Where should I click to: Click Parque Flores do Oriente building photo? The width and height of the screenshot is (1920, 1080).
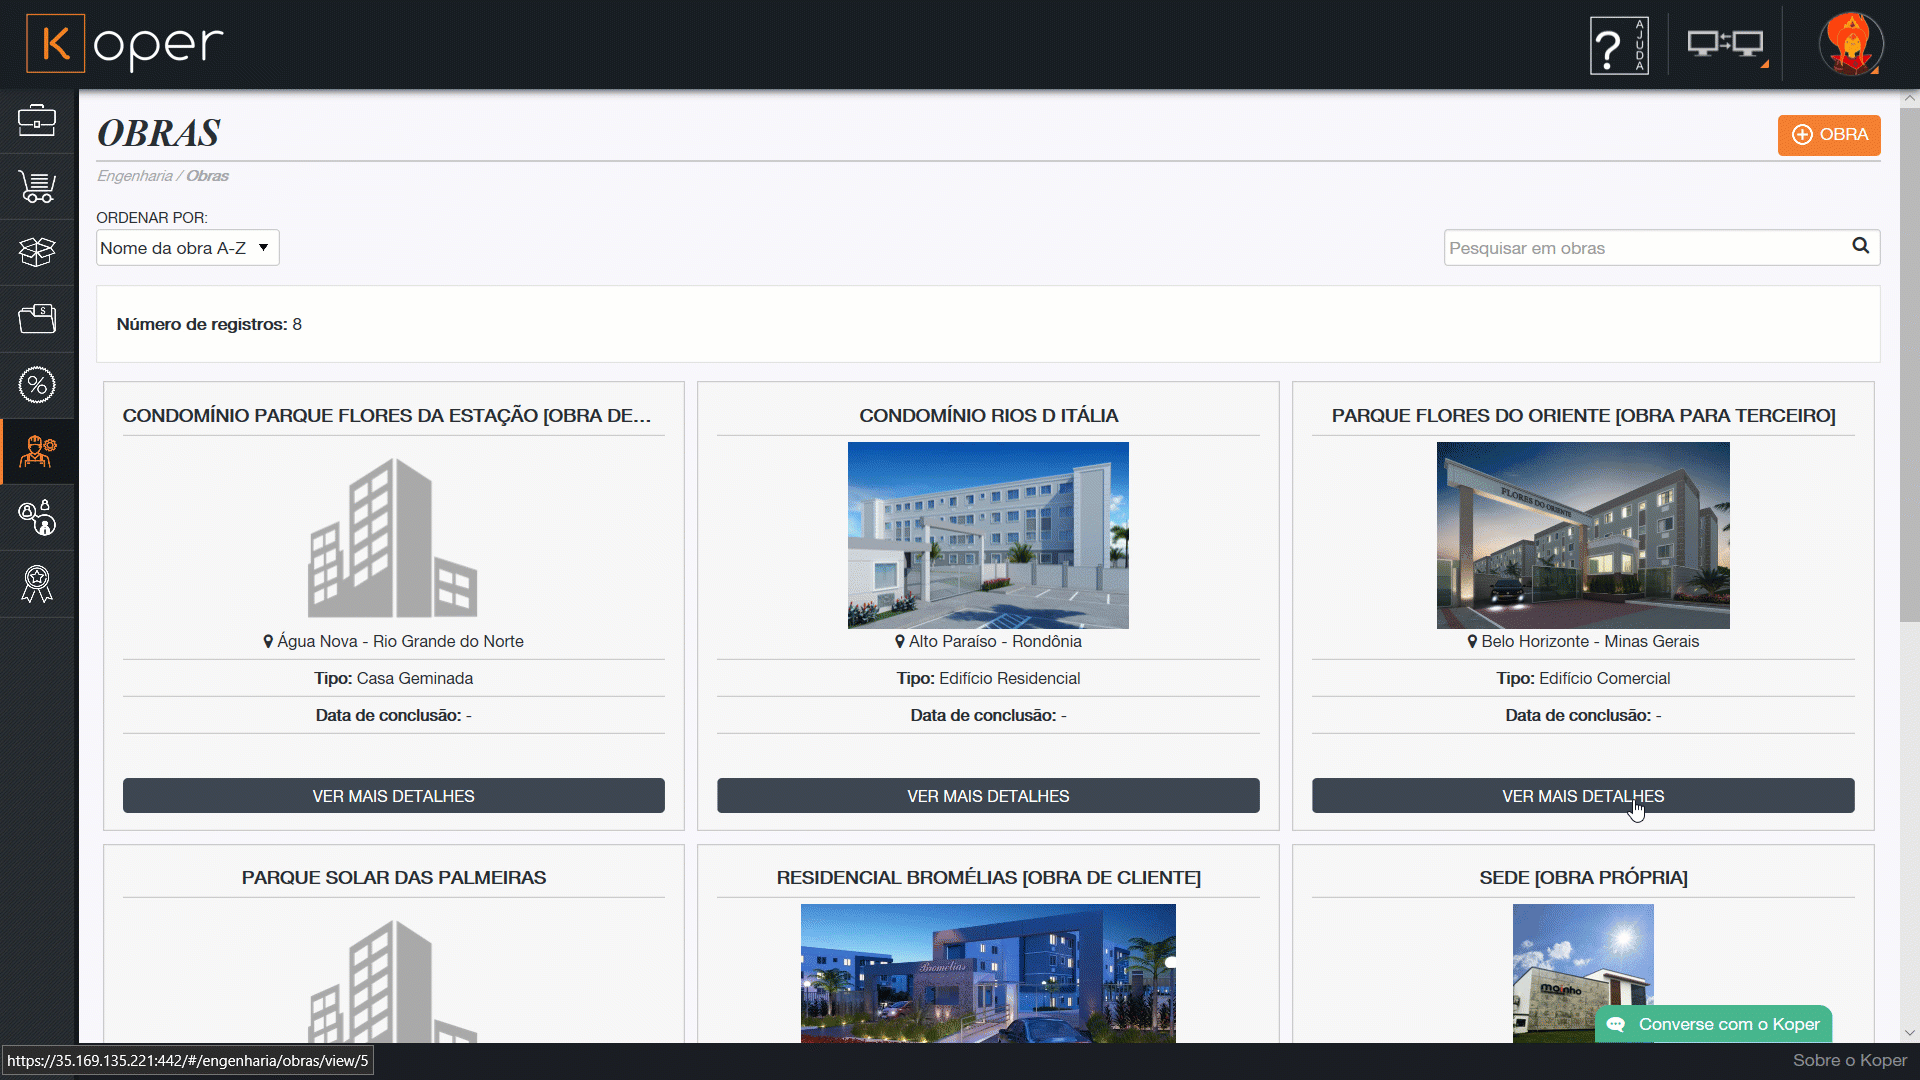(1582, 535)
